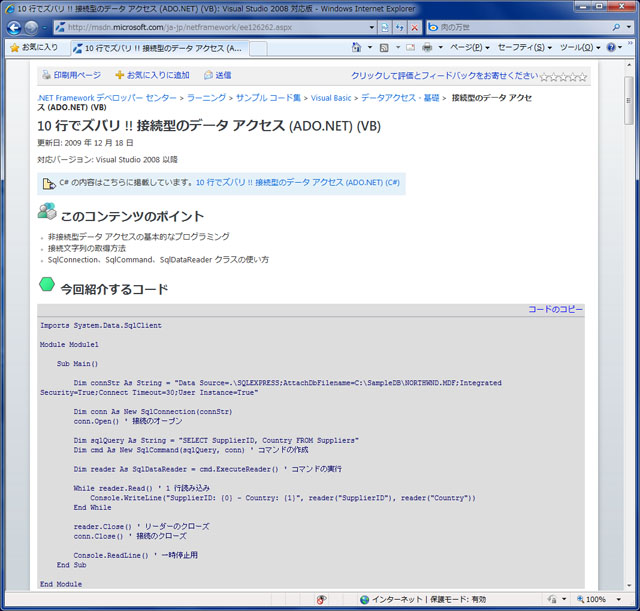Expand the address bar URL history dropdown

(371, 27)
